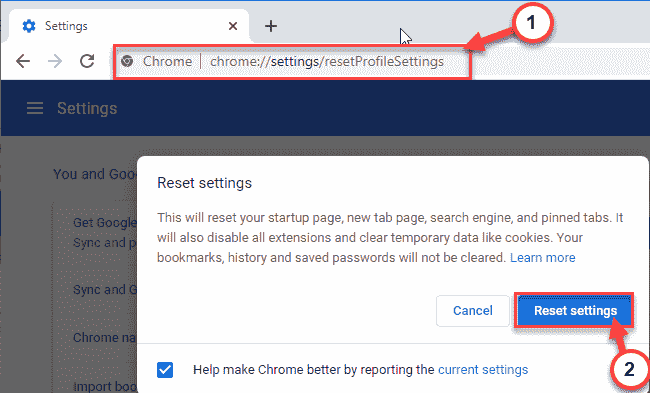Open the current settings link
Screen dimensions: 650x393
483,369
